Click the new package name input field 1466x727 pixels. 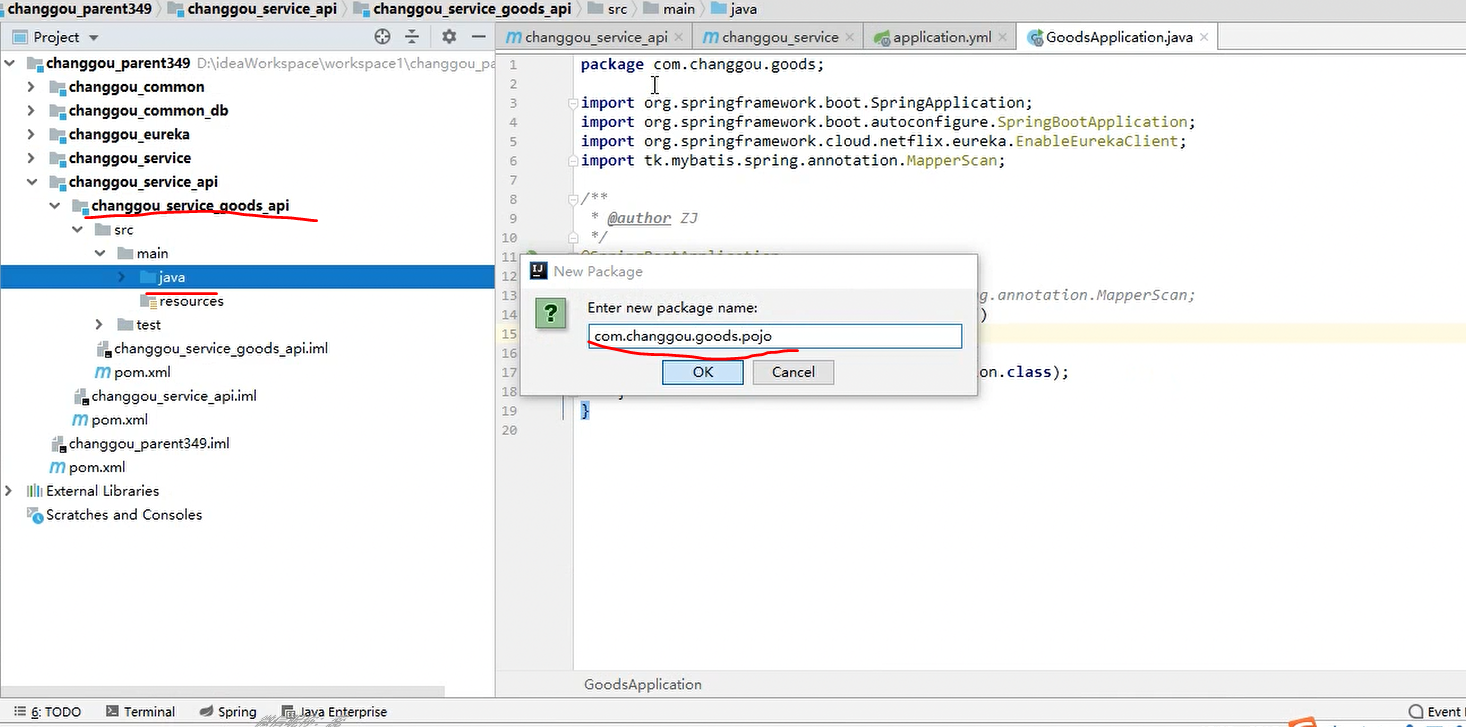tap(775, 336)
